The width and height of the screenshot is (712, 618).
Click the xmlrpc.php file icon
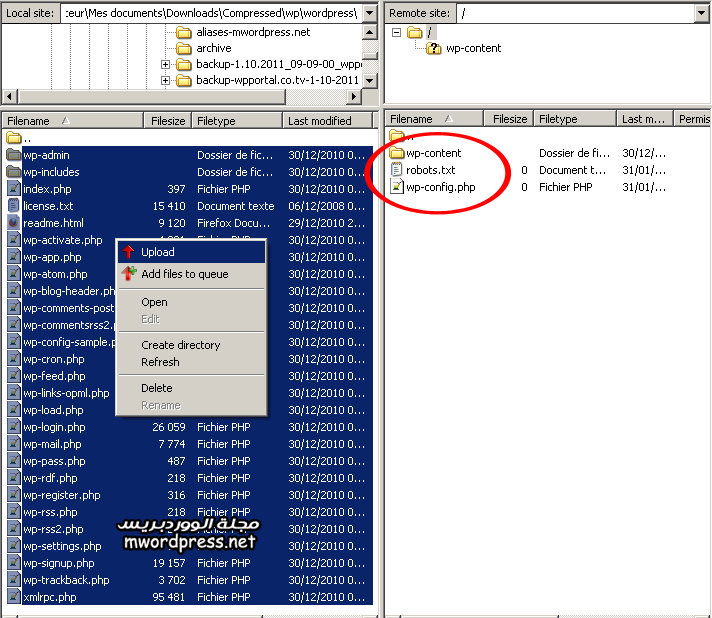pos(14,597)
